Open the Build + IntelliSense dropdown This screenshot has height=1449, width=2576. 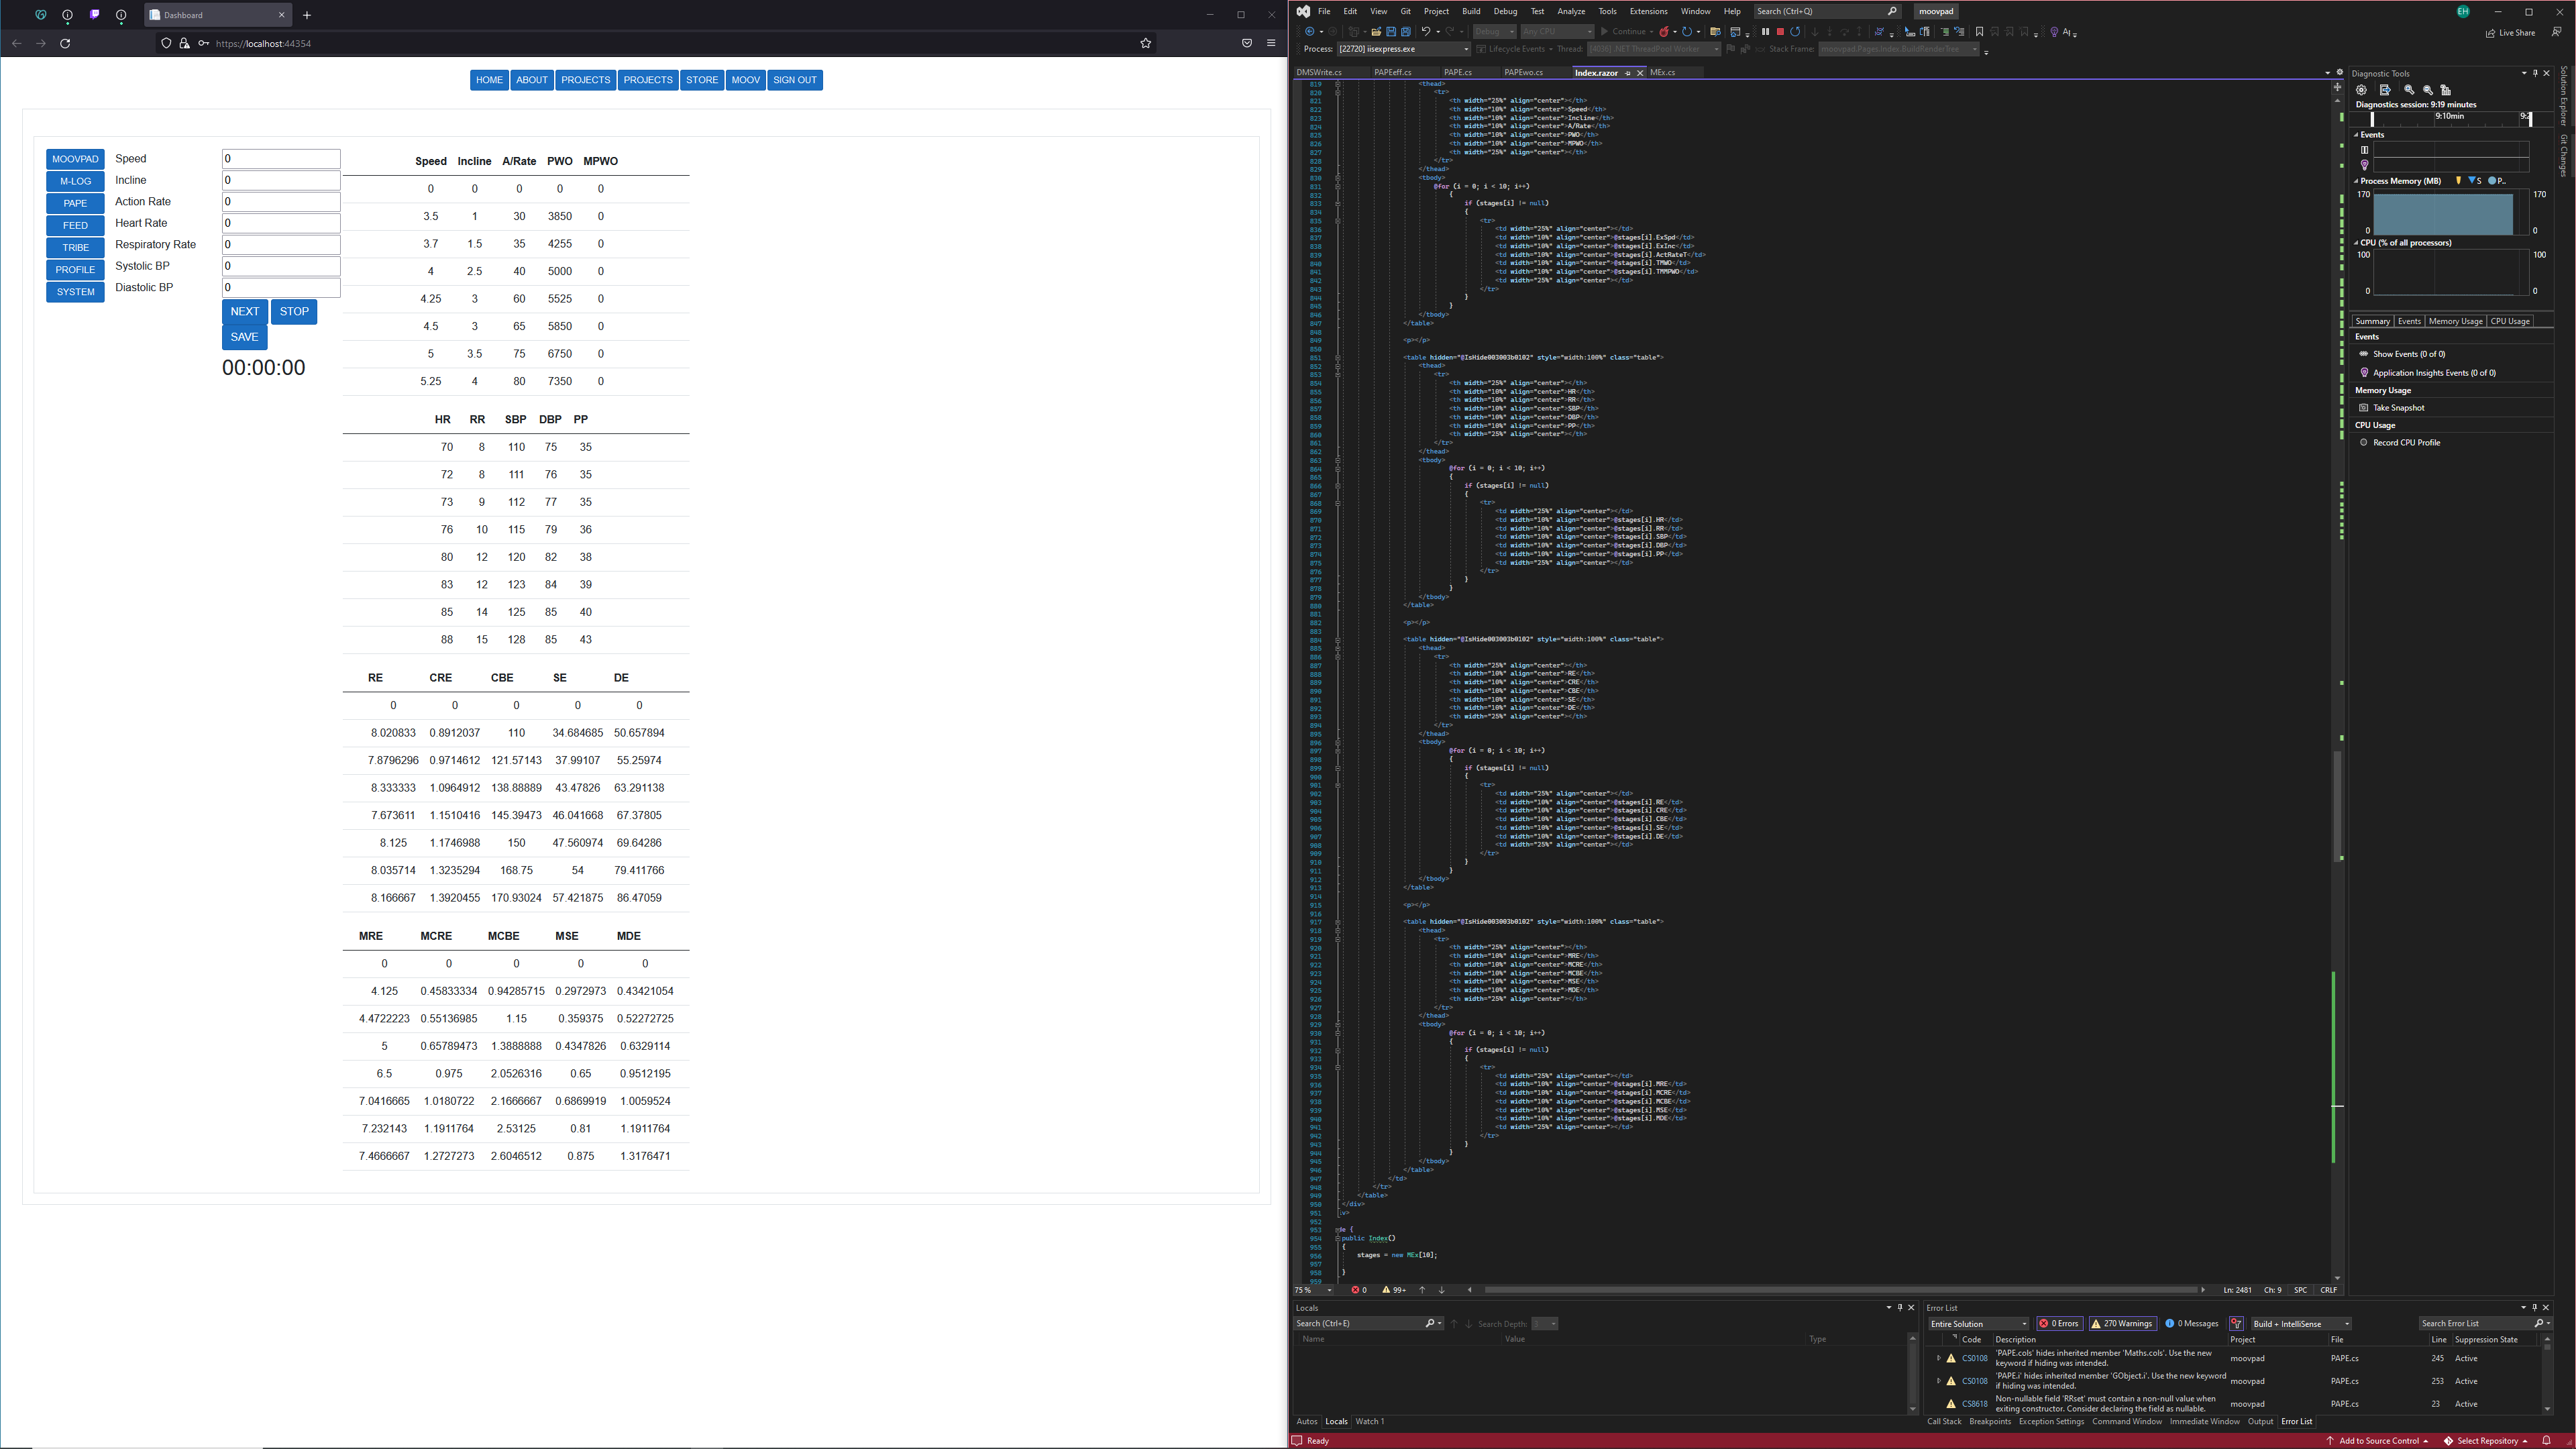tap(2301, 1323)
